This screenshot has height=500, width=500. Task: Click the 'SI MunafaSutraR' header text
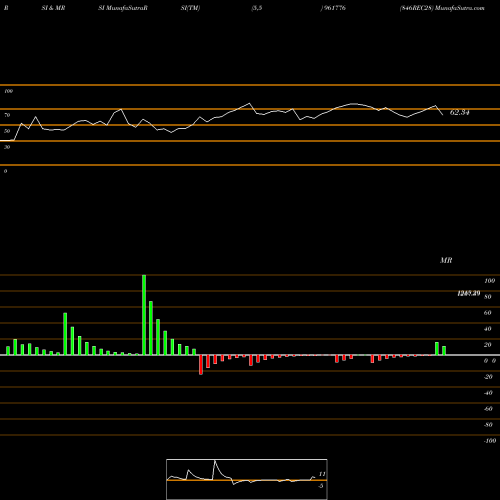pyautogui.click(x=123, y=8)
